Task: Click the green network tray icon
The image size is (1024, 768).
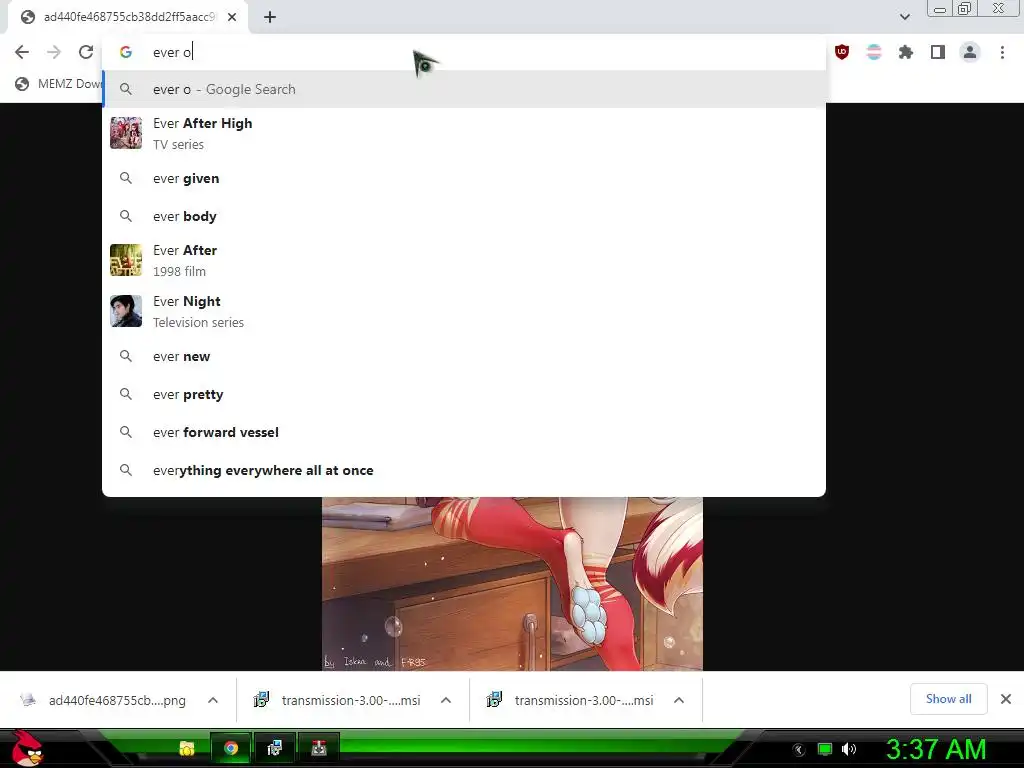Action: tap(825, 749)
